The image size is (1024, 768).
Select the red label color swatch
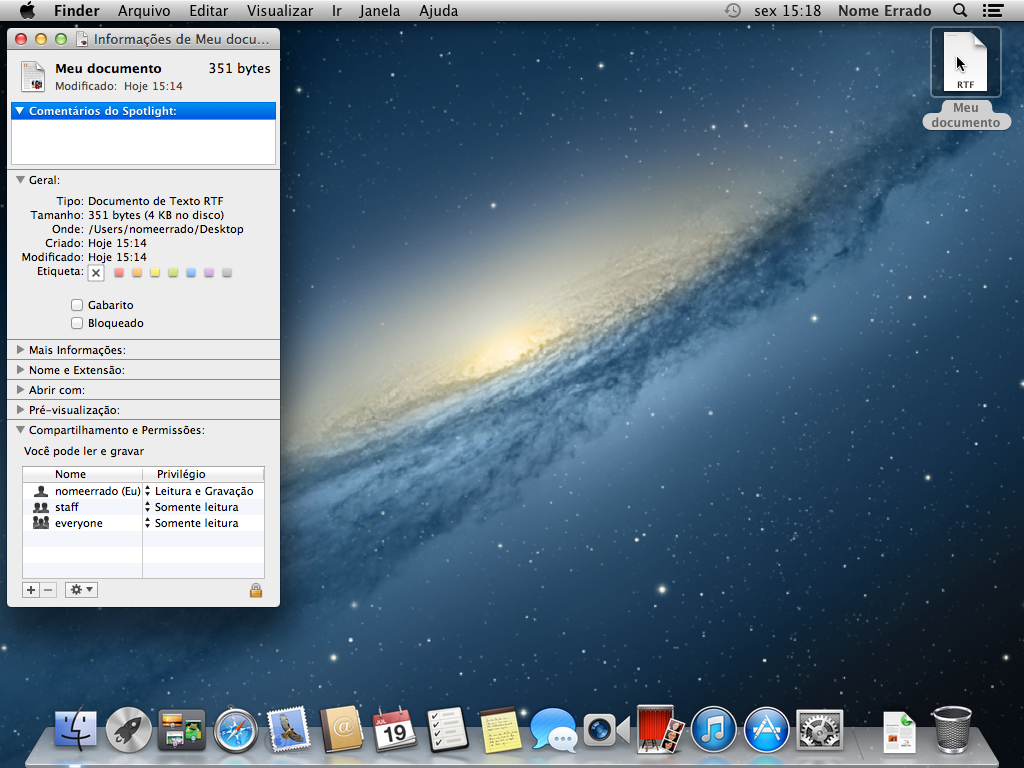point(119,272)
